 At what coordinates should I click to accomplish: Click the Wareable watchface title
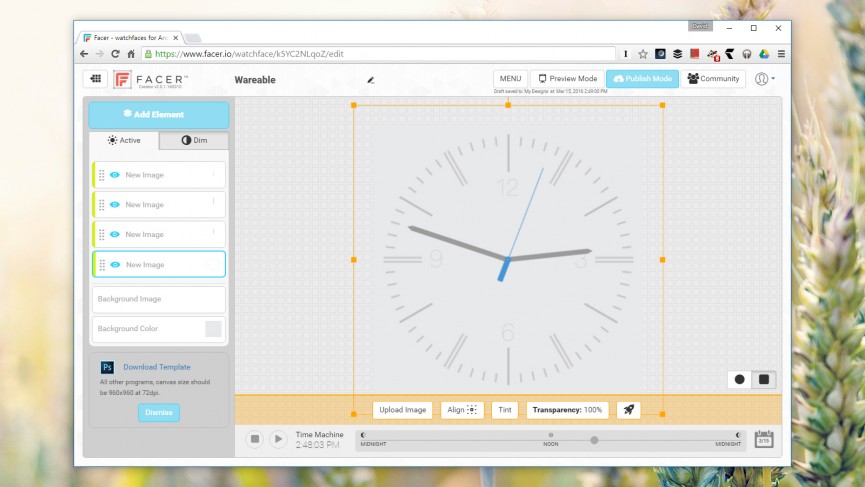(x=255, y=80)
